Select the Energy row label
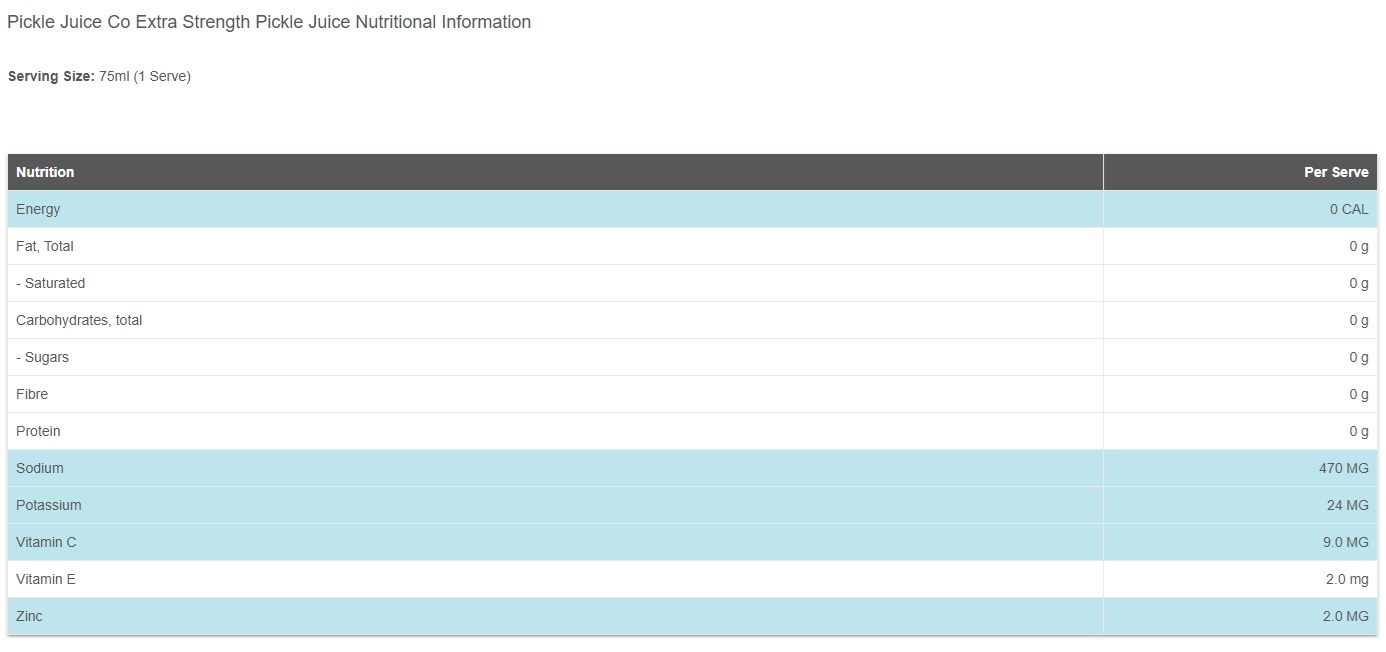 (38, 209)
